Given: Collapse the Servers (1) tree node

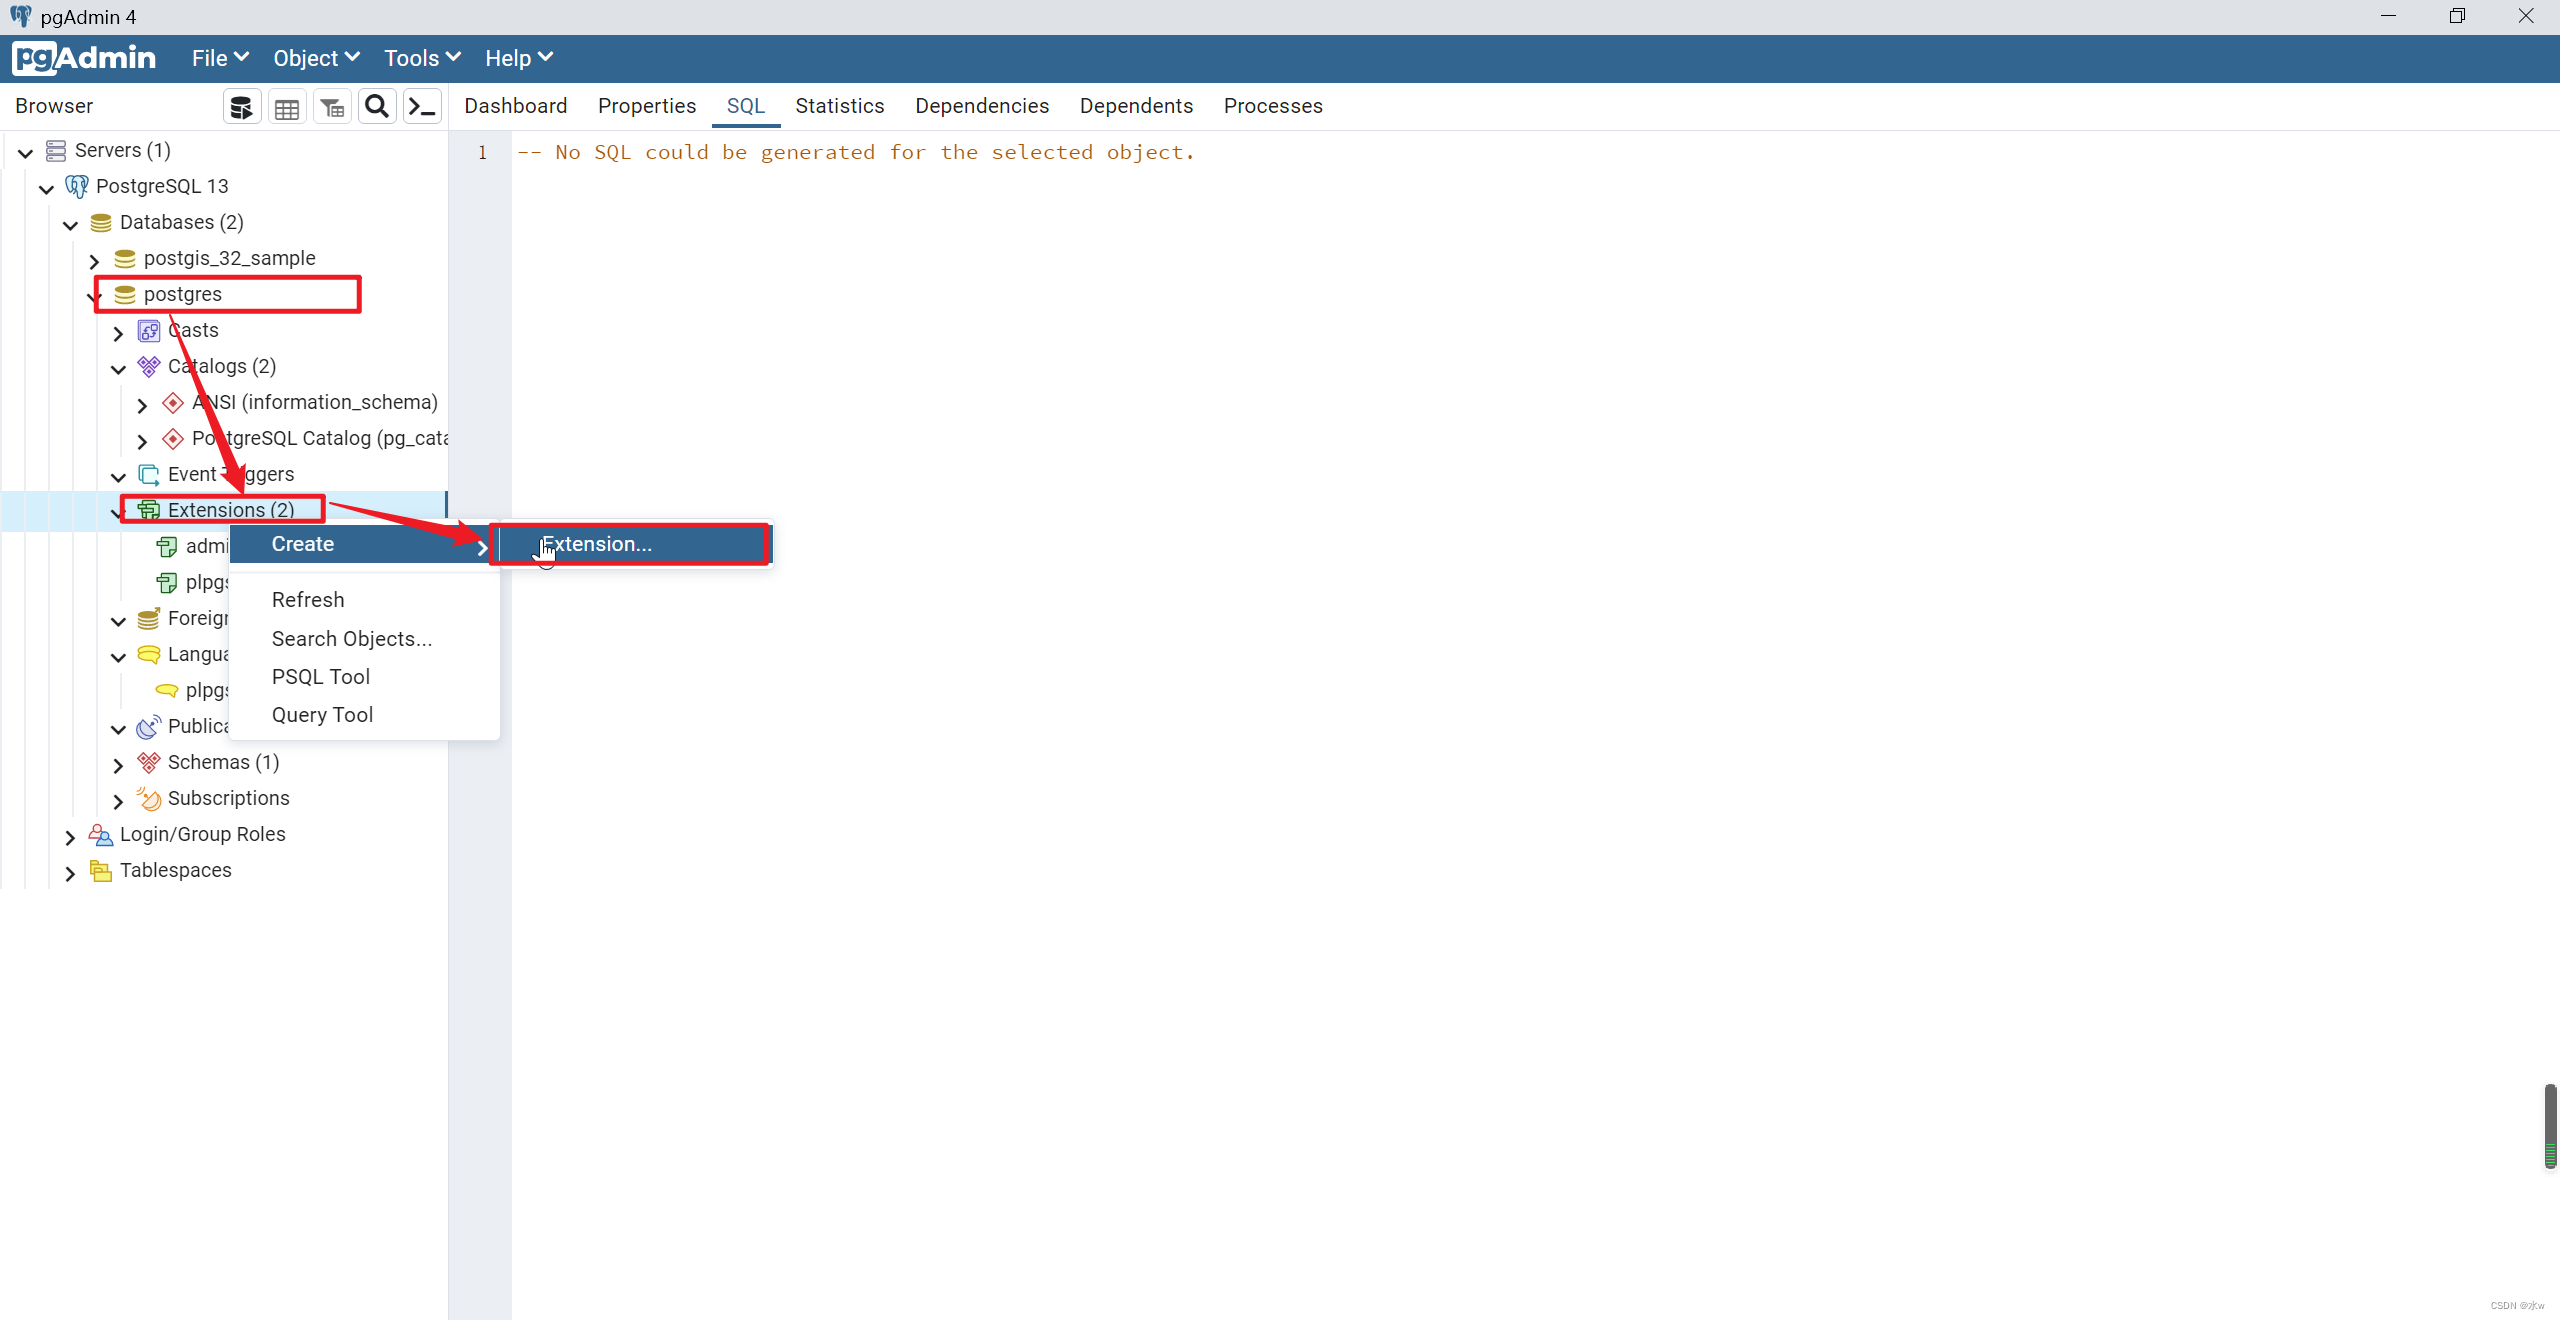Looking at the screenshot, I should tap(24, 150).
